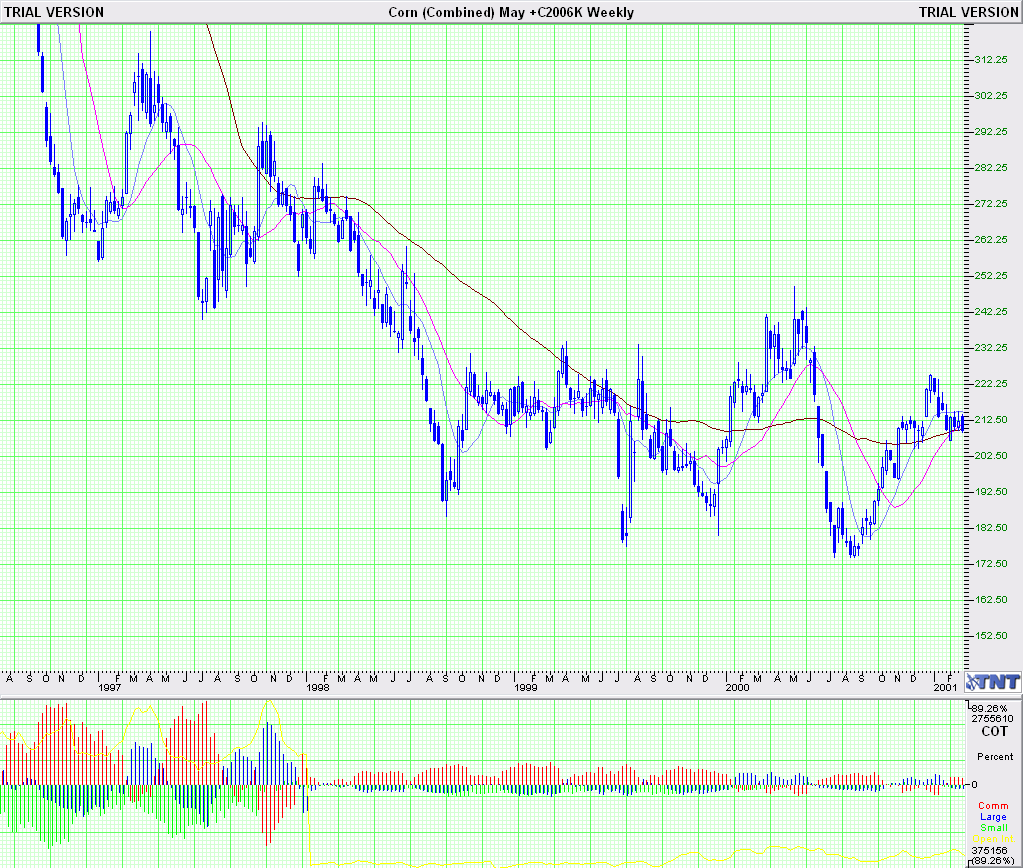
Task: Click the 182.50 price axis label
Action: click(991, 527)
